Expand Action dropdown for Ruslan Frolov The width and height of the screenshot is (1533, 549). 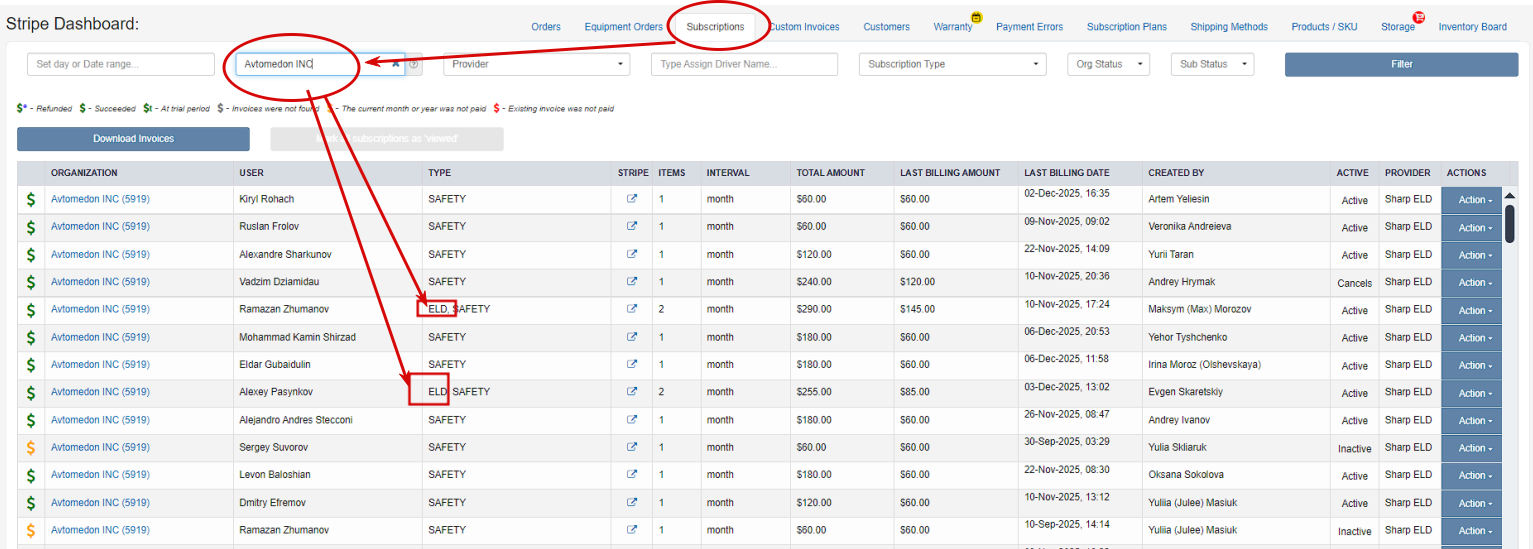click(1471, 228)
